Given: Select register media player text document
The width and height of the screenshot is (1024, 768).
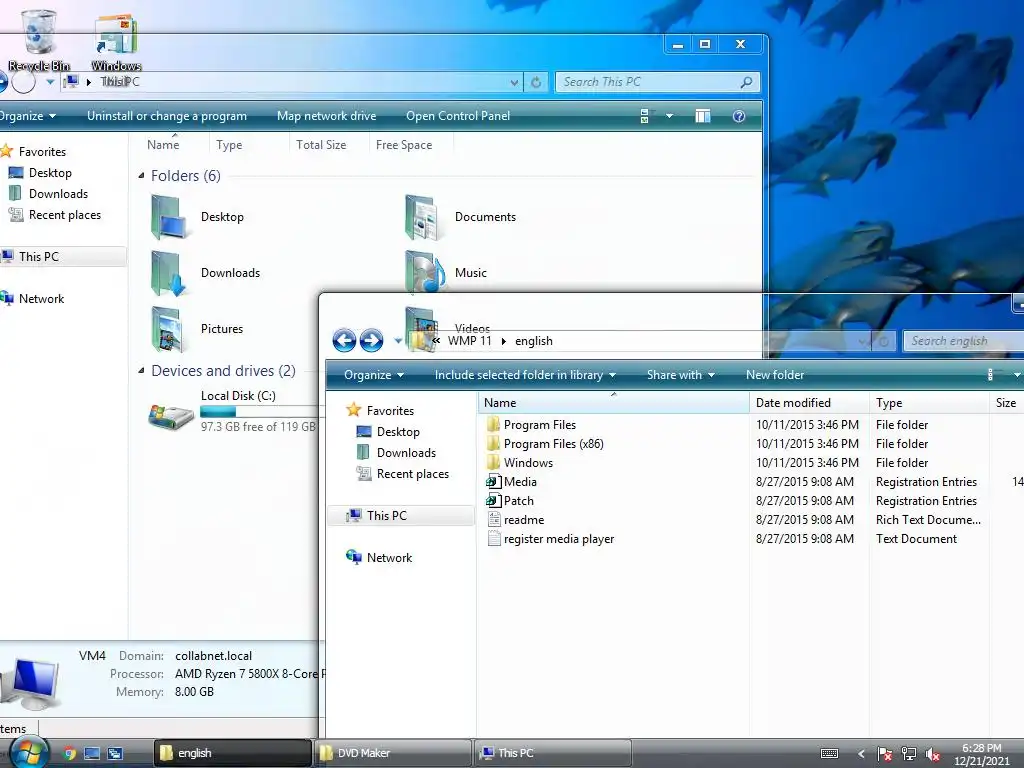Looking at the screenshot, I should pos(551,539).
